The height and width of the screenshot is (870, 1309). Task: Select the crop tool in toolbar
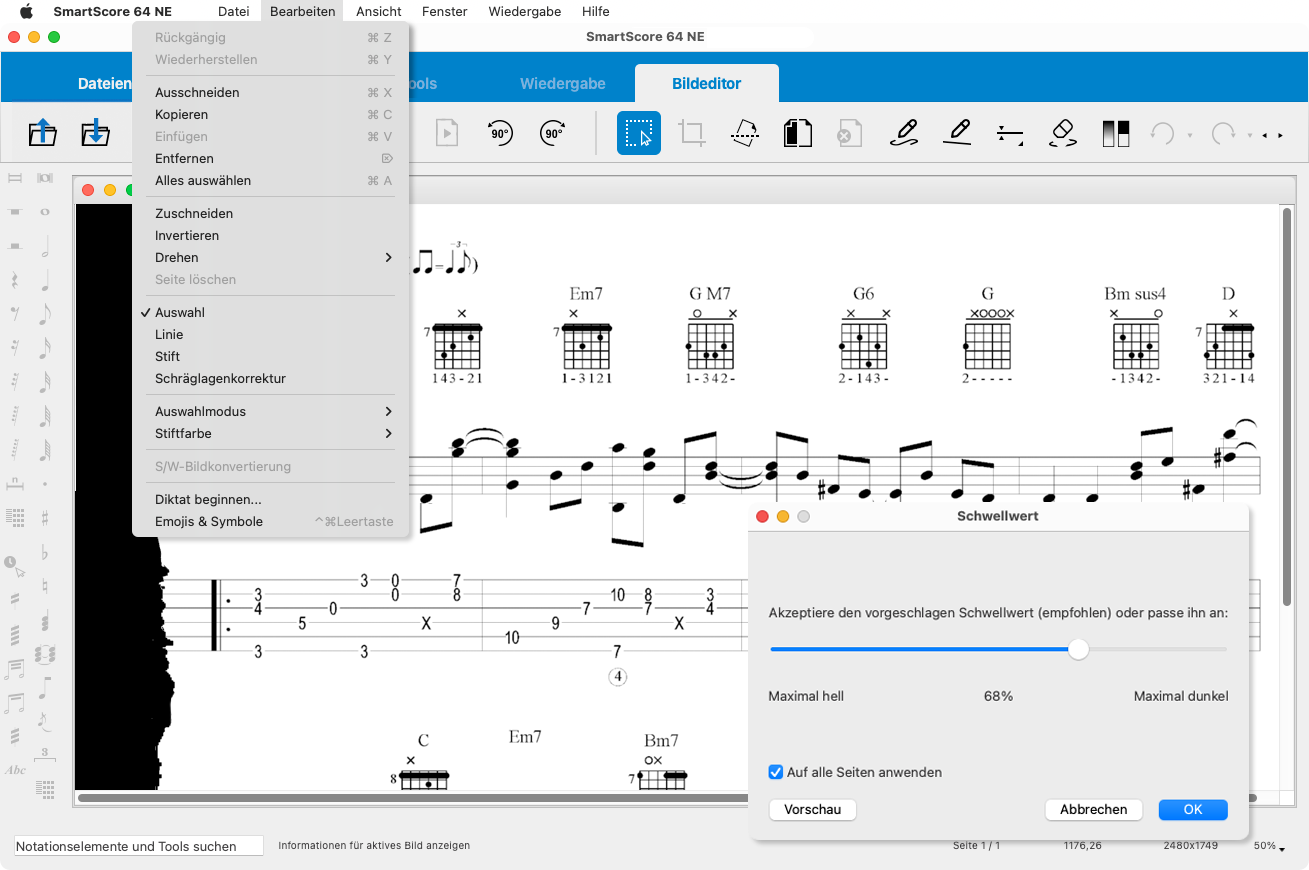pos(692,133)
